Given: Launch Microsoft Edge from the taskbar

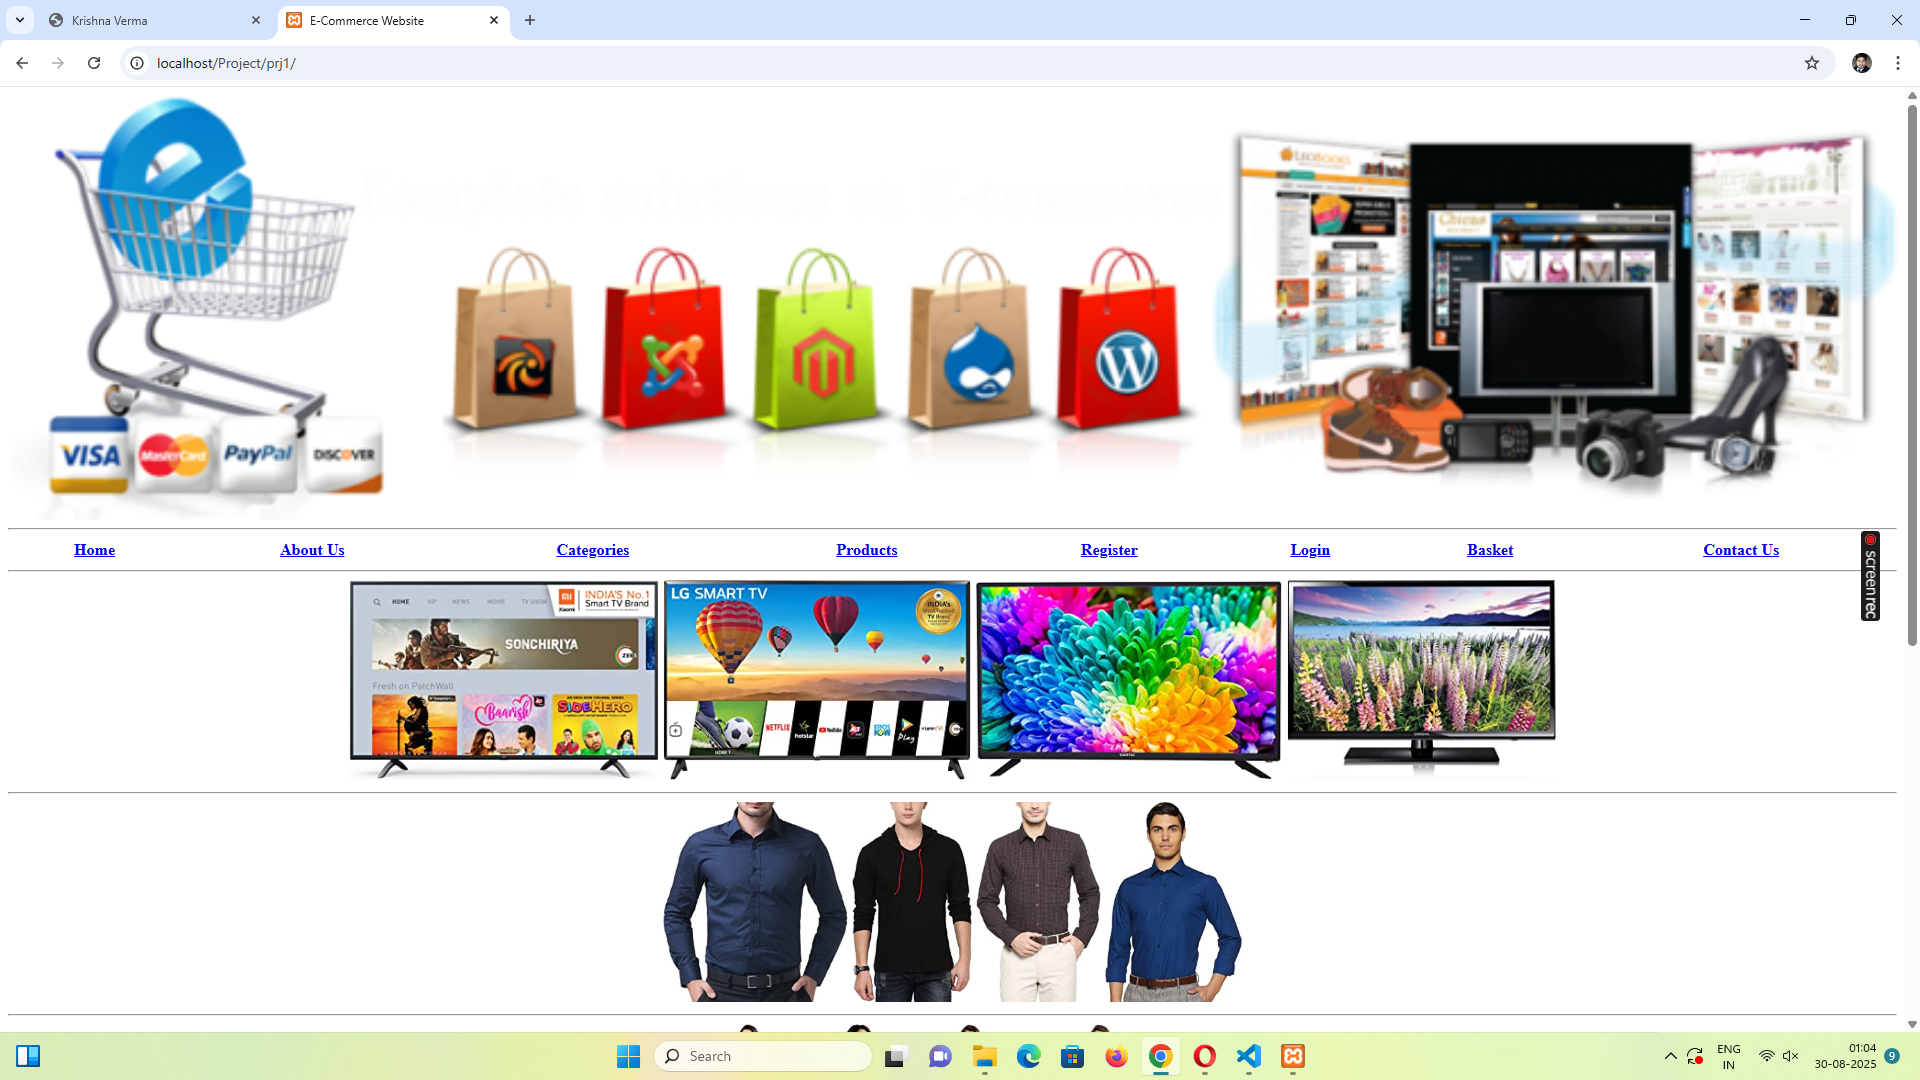Looking at the screenshot, I should point(1029,1056).
